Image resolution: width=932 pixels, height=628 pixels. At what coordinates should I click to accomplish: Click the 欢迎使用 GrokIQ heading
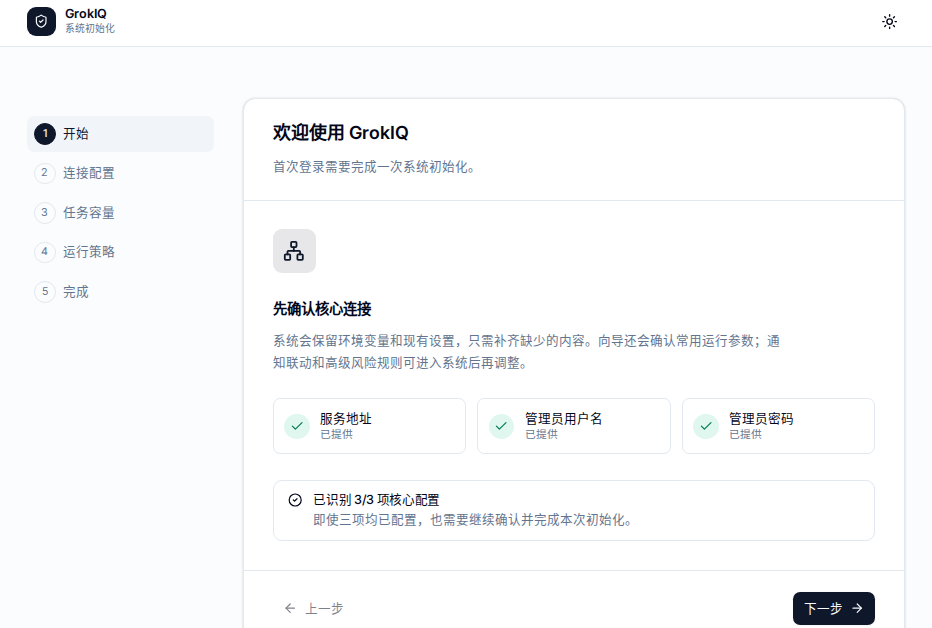tap(341, 132)
